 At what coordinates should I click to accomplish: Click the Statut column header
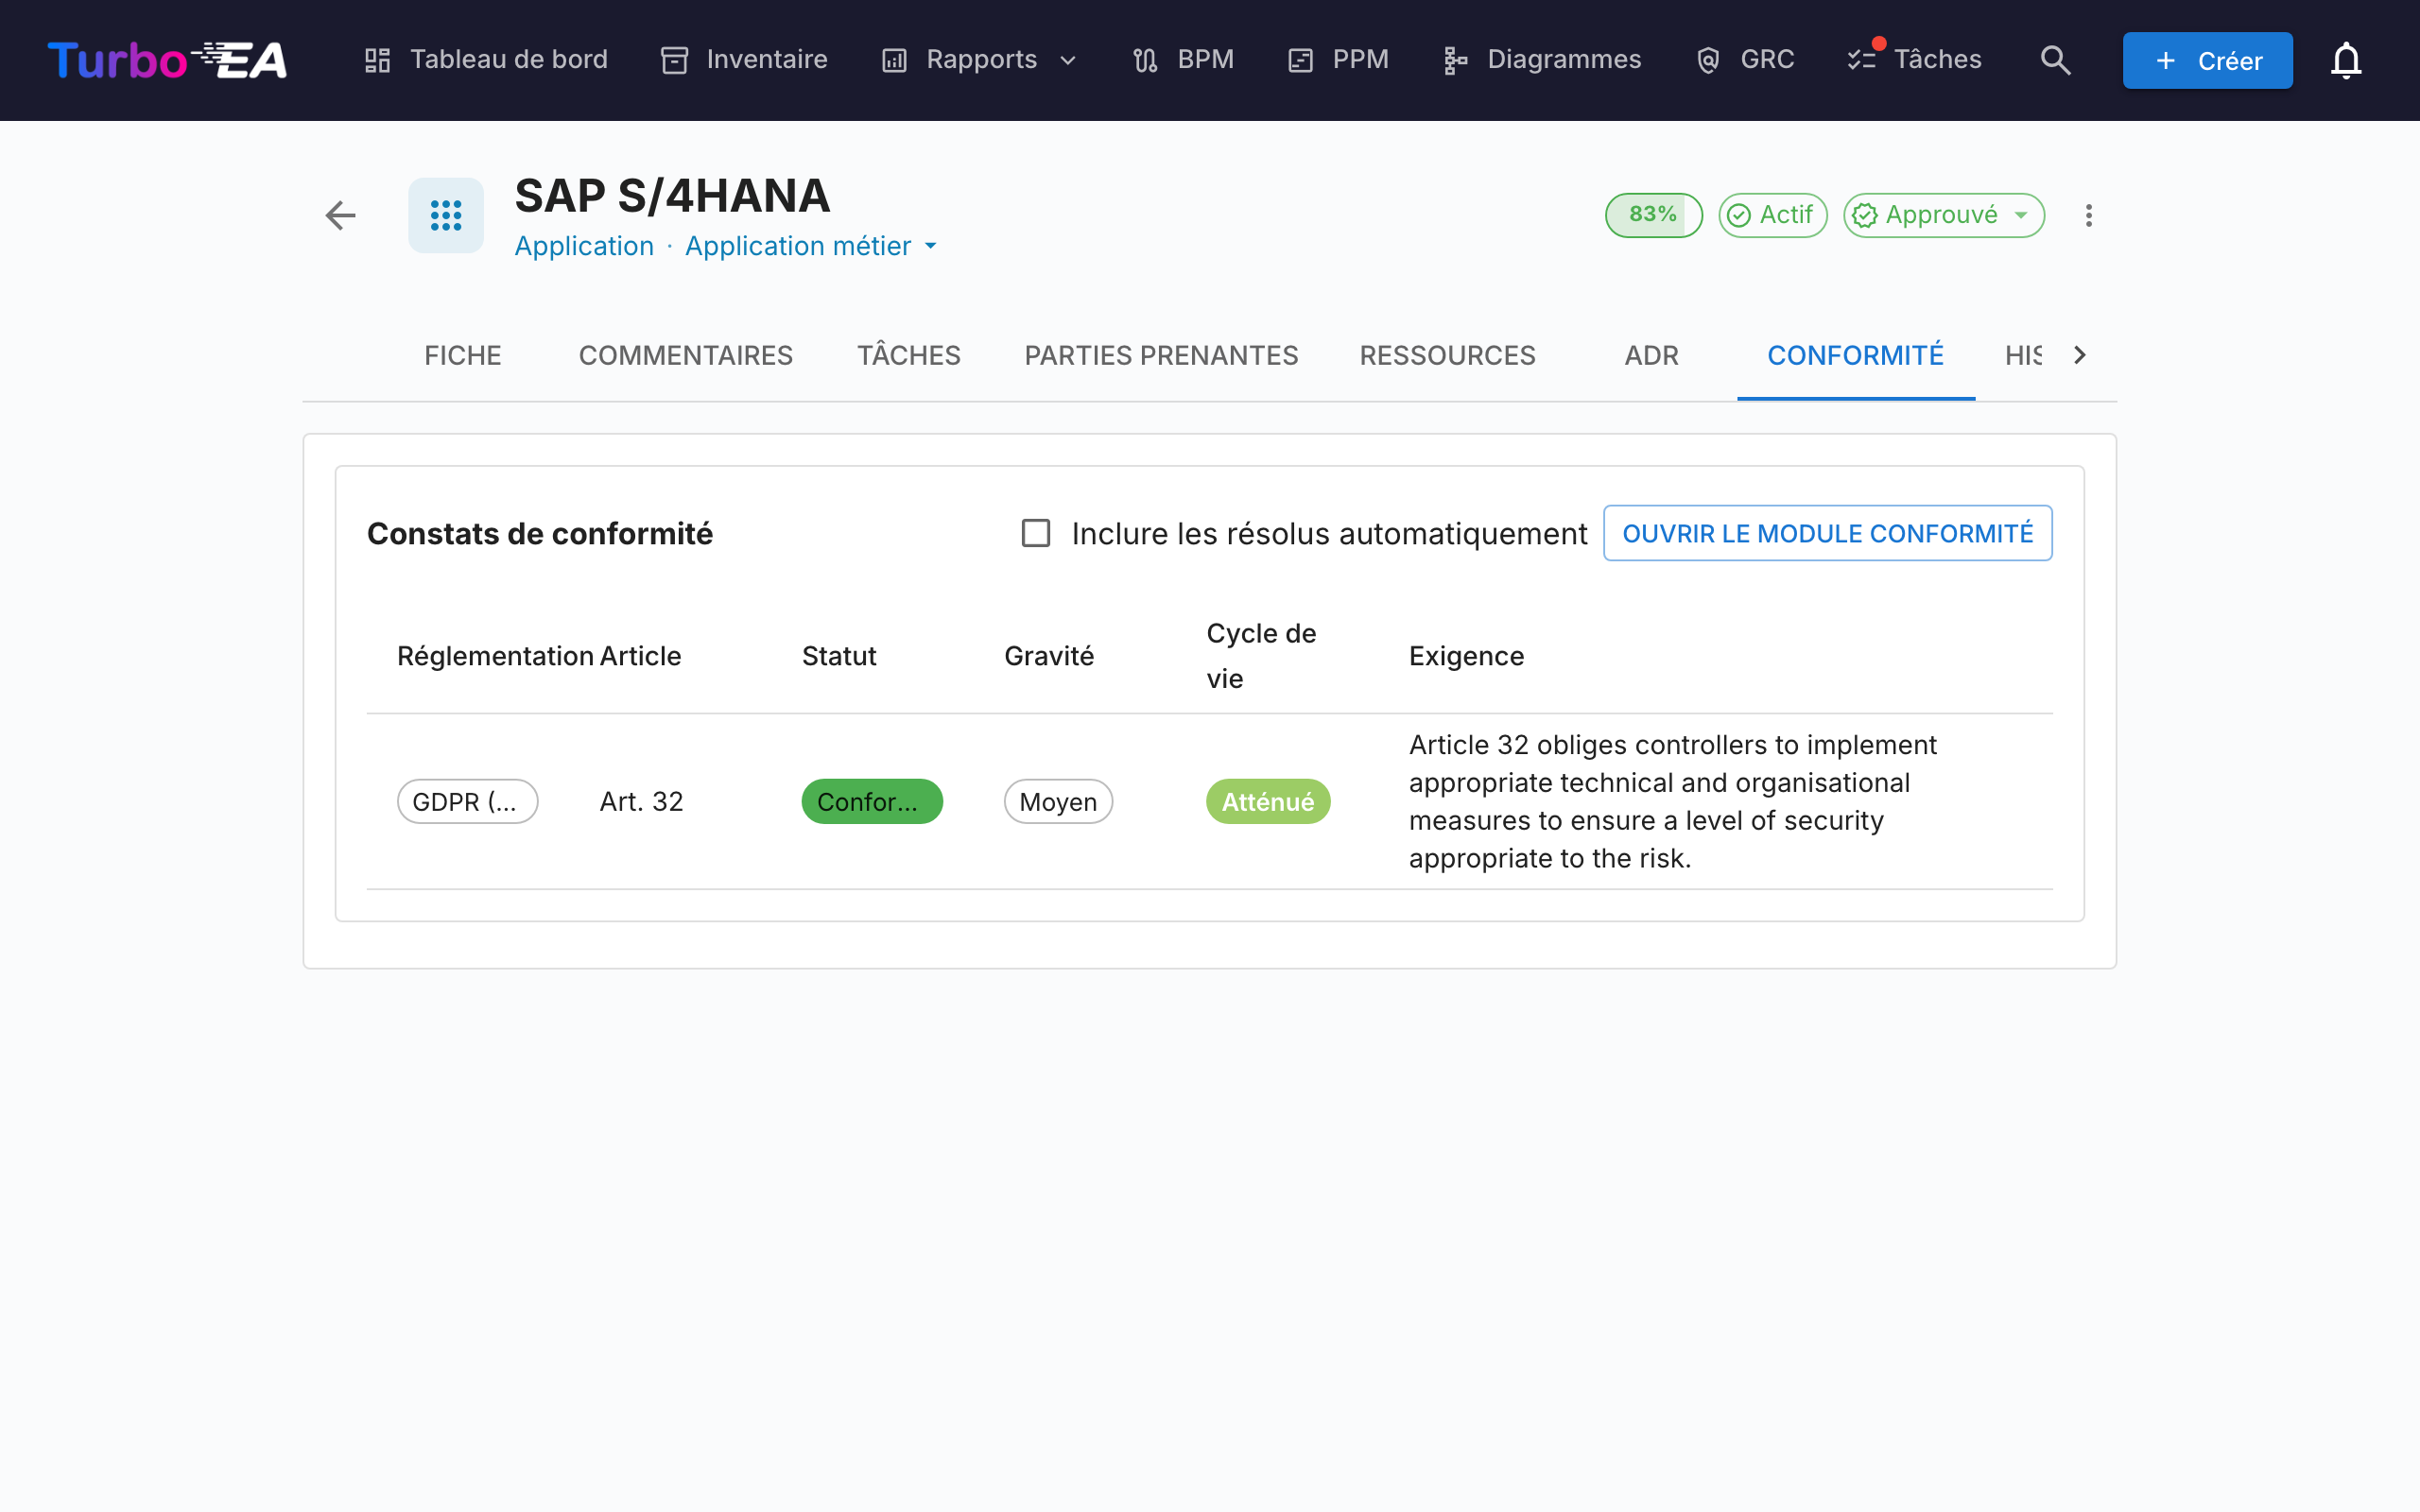(839, 656)
